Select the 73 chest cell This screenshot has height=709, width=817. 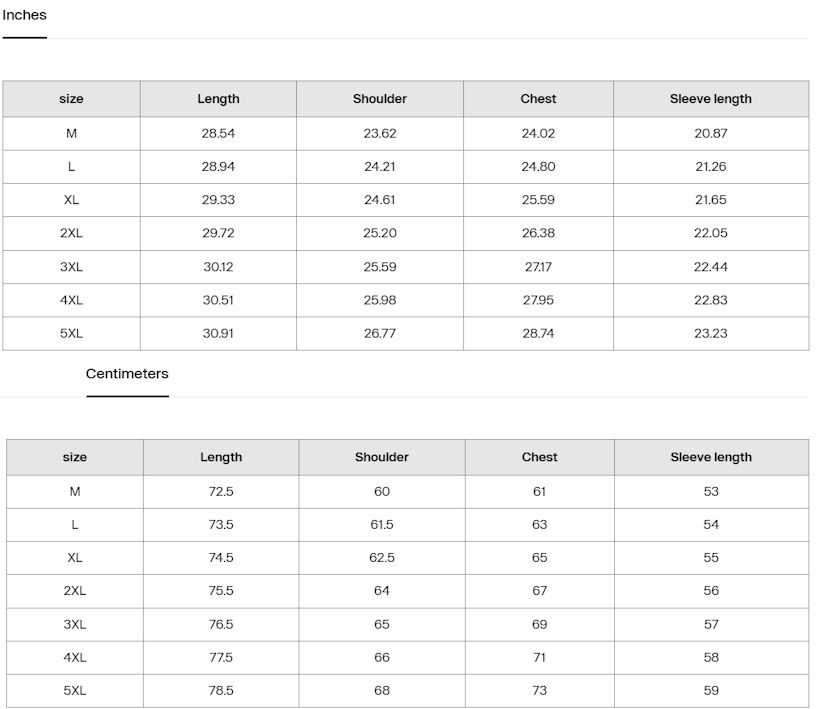click(540, 691)
